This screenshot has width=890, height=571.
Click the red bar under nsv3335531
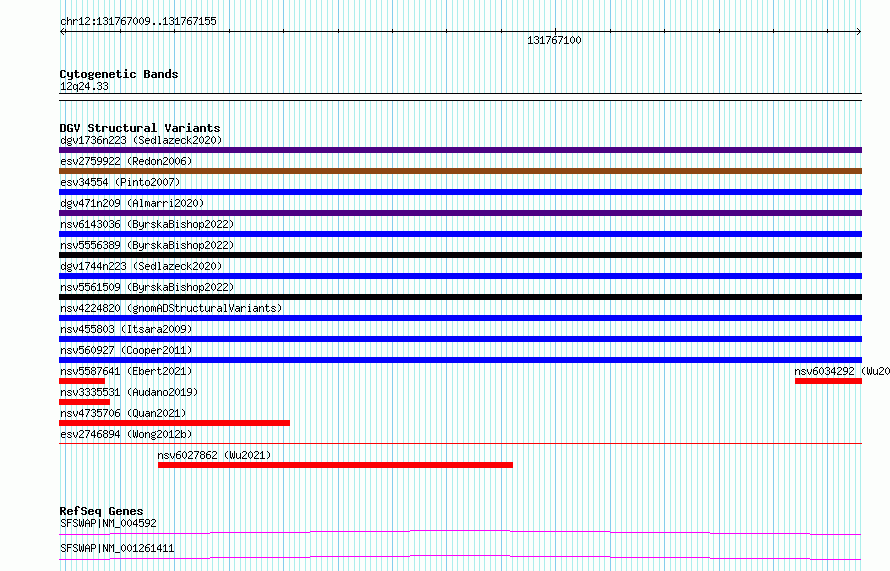point(85,402)
